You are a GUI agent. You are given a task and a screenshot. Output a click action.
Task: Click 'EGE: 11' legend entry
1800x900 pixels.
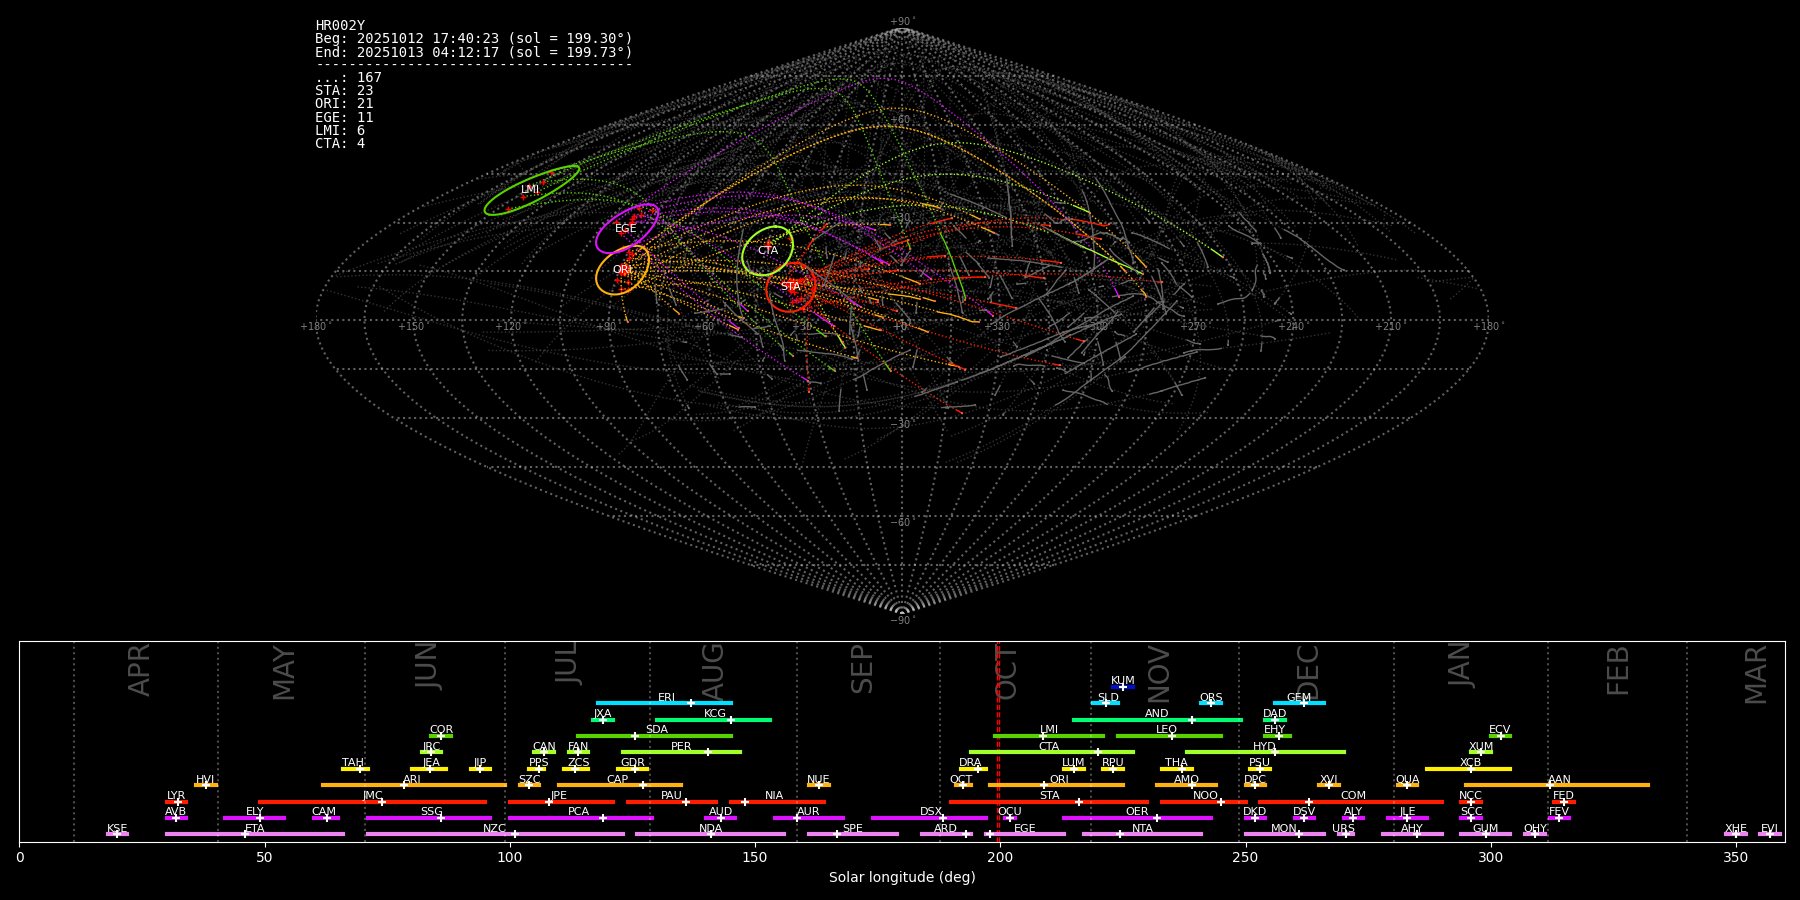point(344,118)
